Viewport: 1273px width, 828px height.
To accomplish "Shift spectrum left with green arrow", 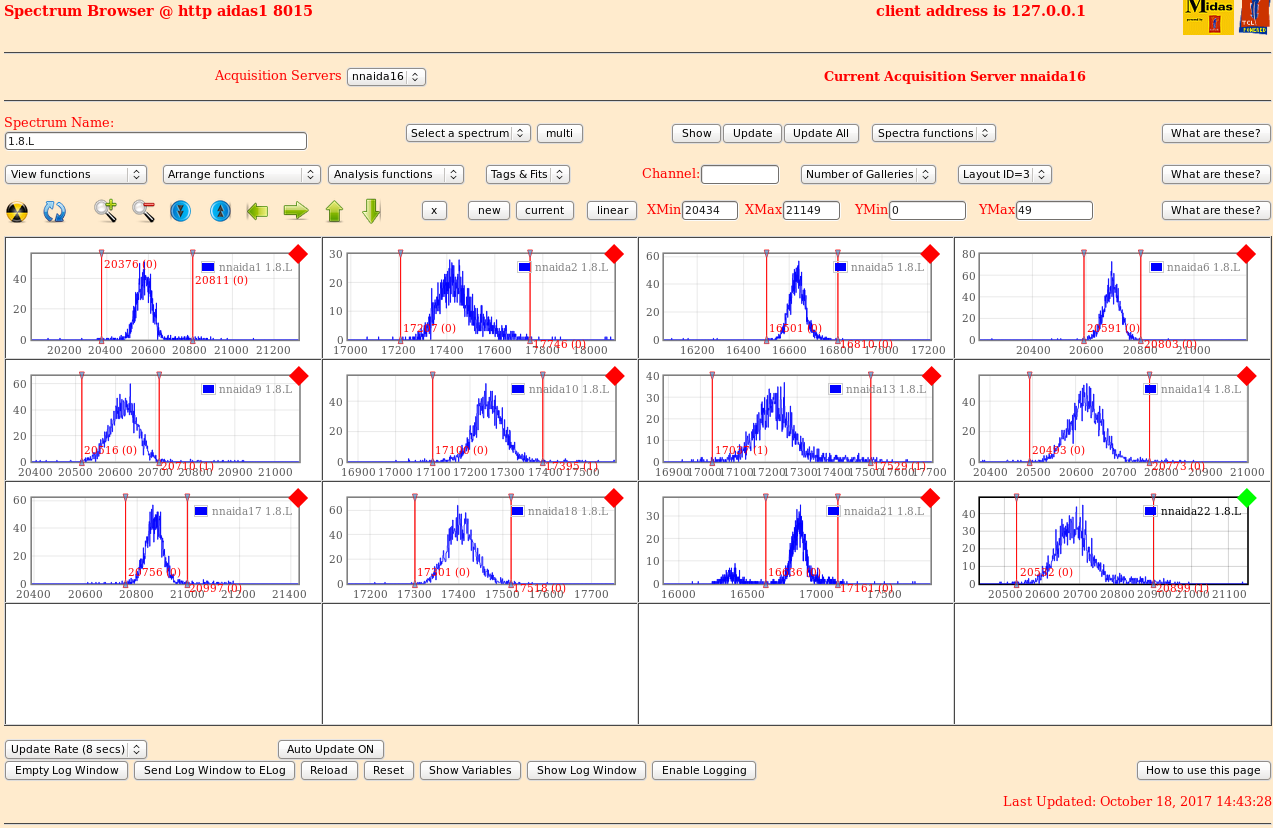I will (257, 211).
